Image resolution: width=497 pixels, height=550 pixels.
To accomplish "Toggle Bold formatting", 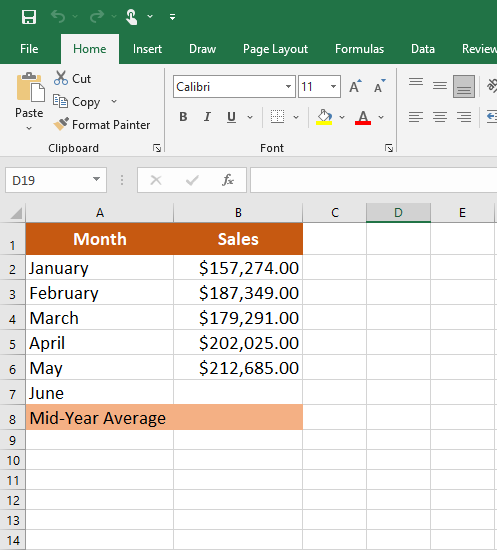I will [183, 117].
